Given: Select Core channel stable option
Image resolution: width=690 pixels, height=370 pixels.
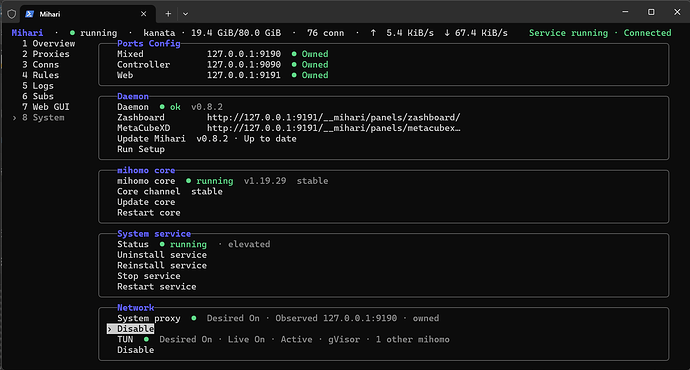Looking at the screenshot, I should click(x=170, y=191).
